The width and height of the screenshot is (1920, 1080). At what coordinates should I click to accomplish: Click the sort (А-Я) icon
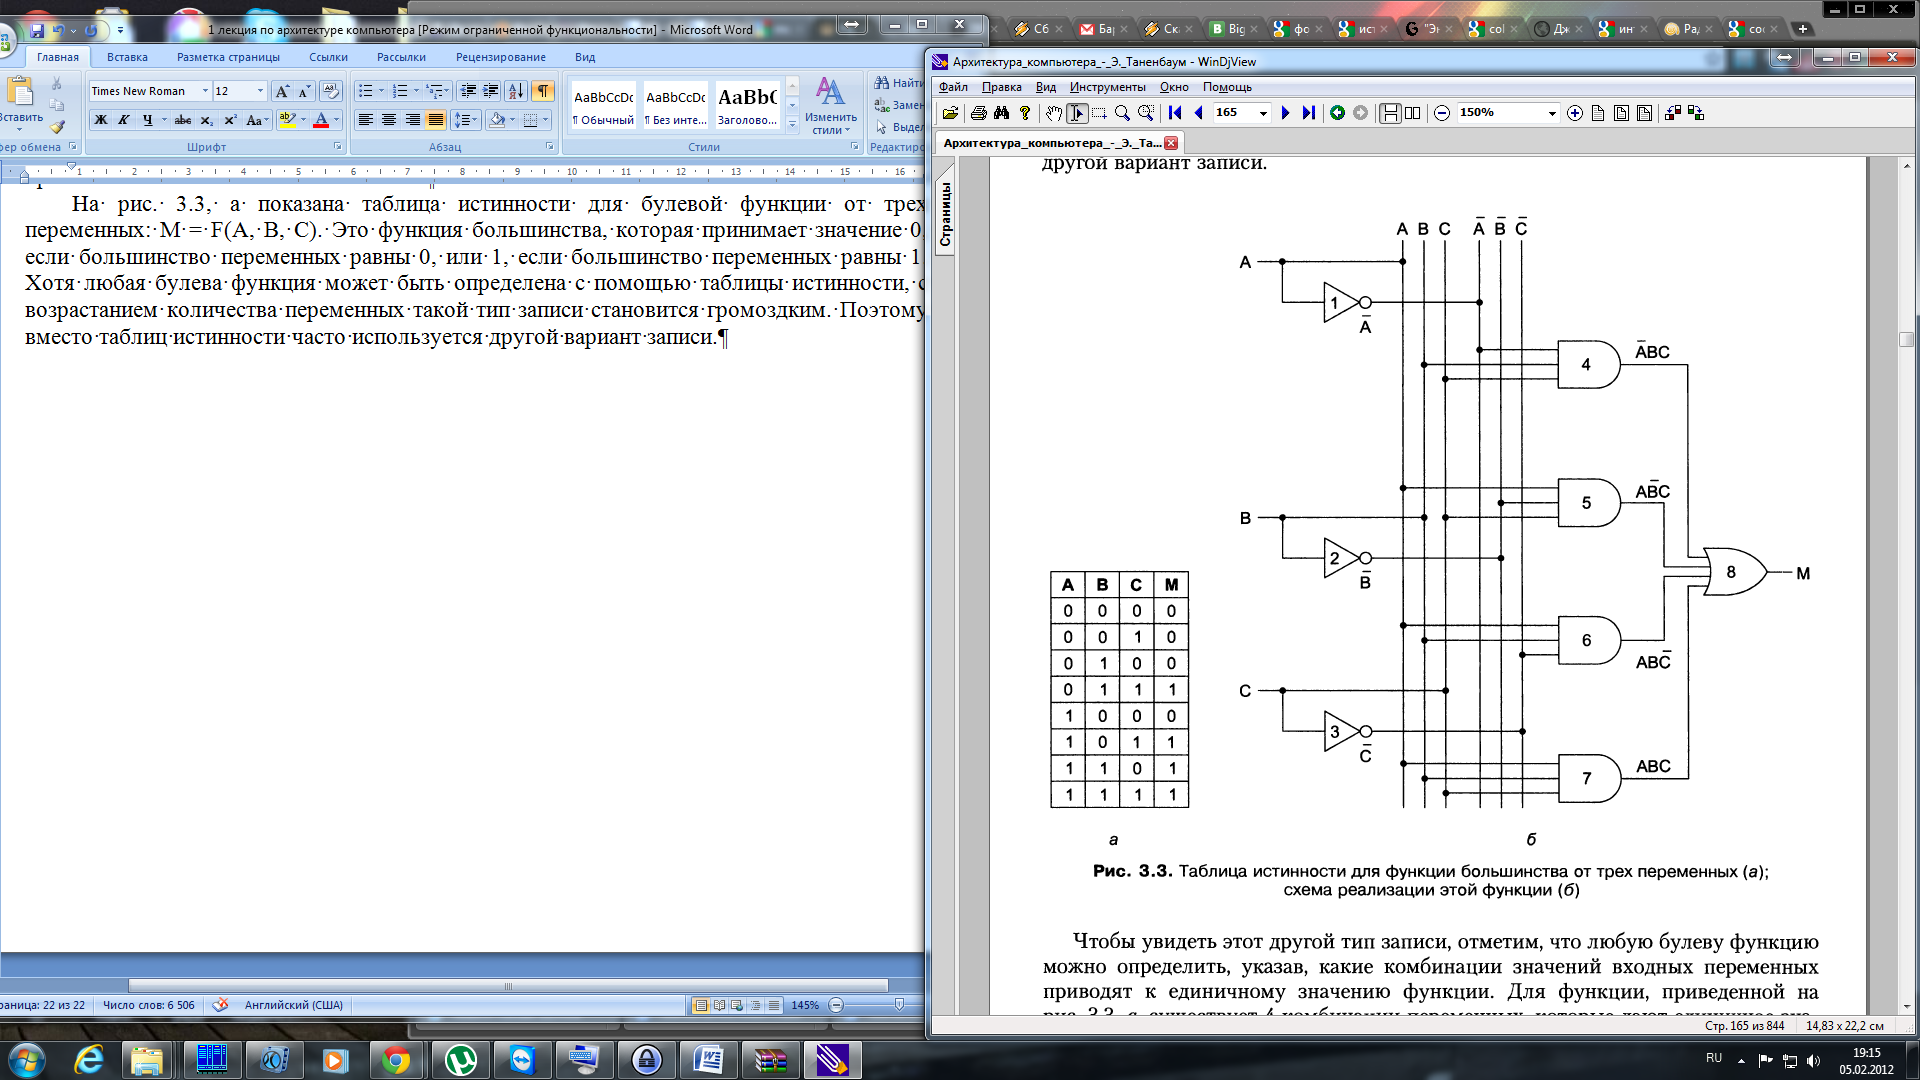516,91
